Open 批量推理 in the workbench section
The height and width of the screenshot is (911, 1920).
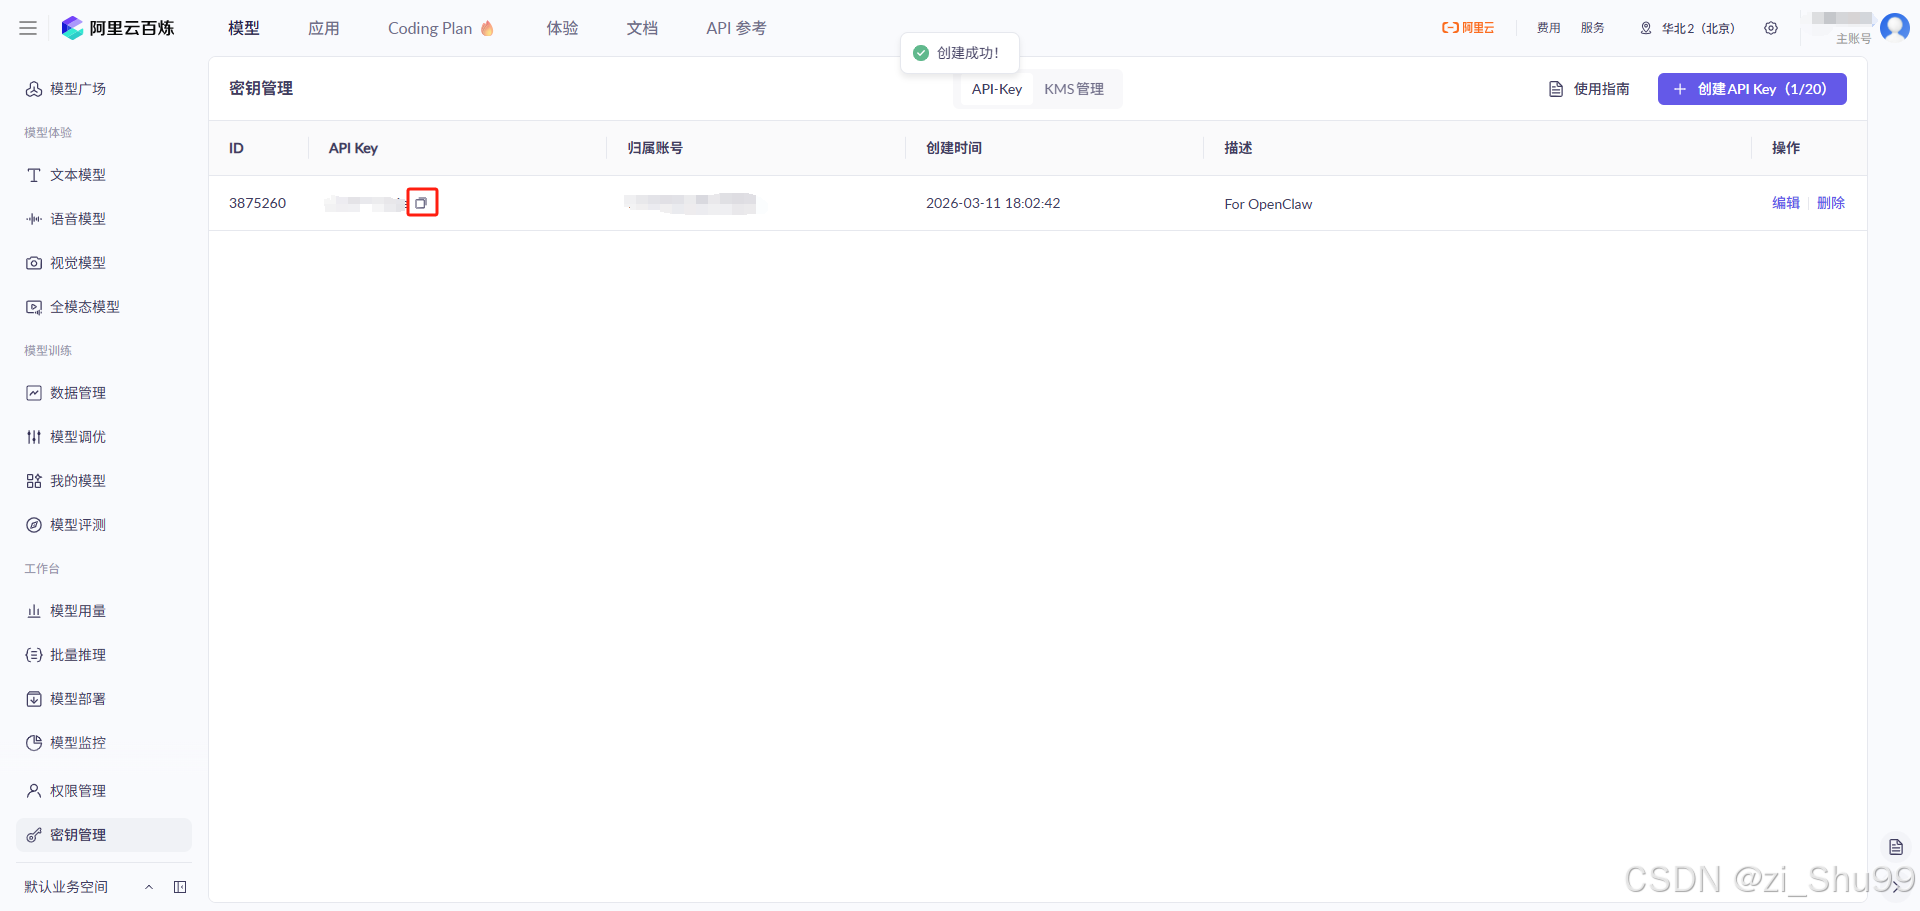78,654
